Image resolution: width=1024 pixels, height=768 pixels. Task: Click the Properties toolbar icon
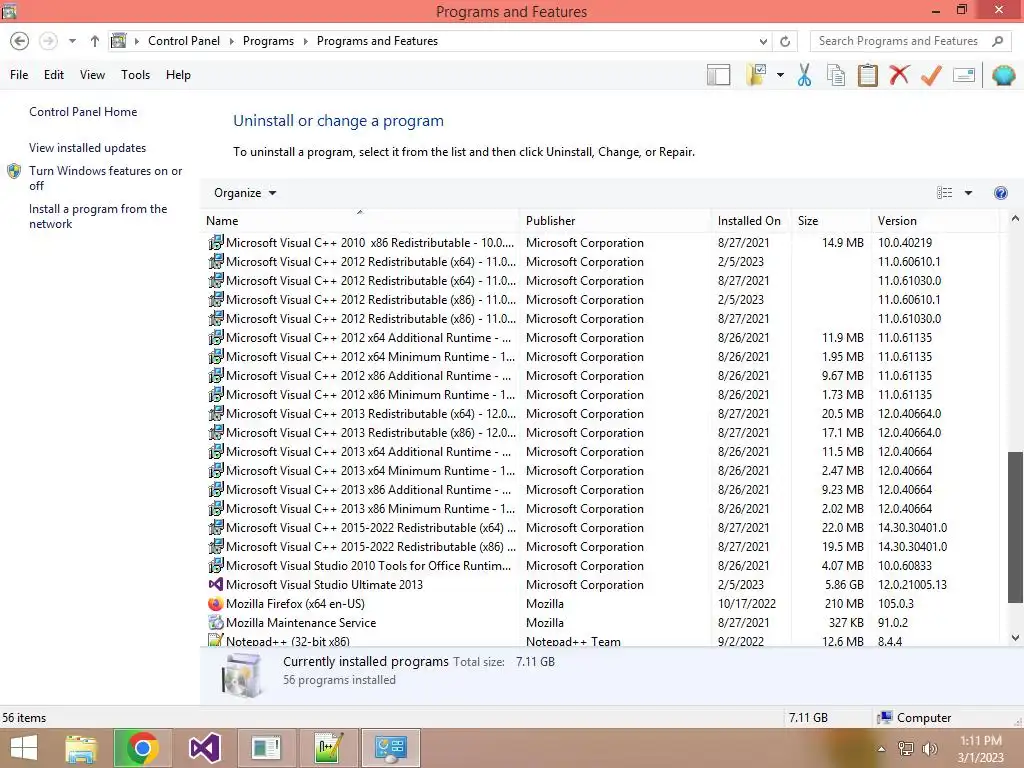[x=964, y=75]
